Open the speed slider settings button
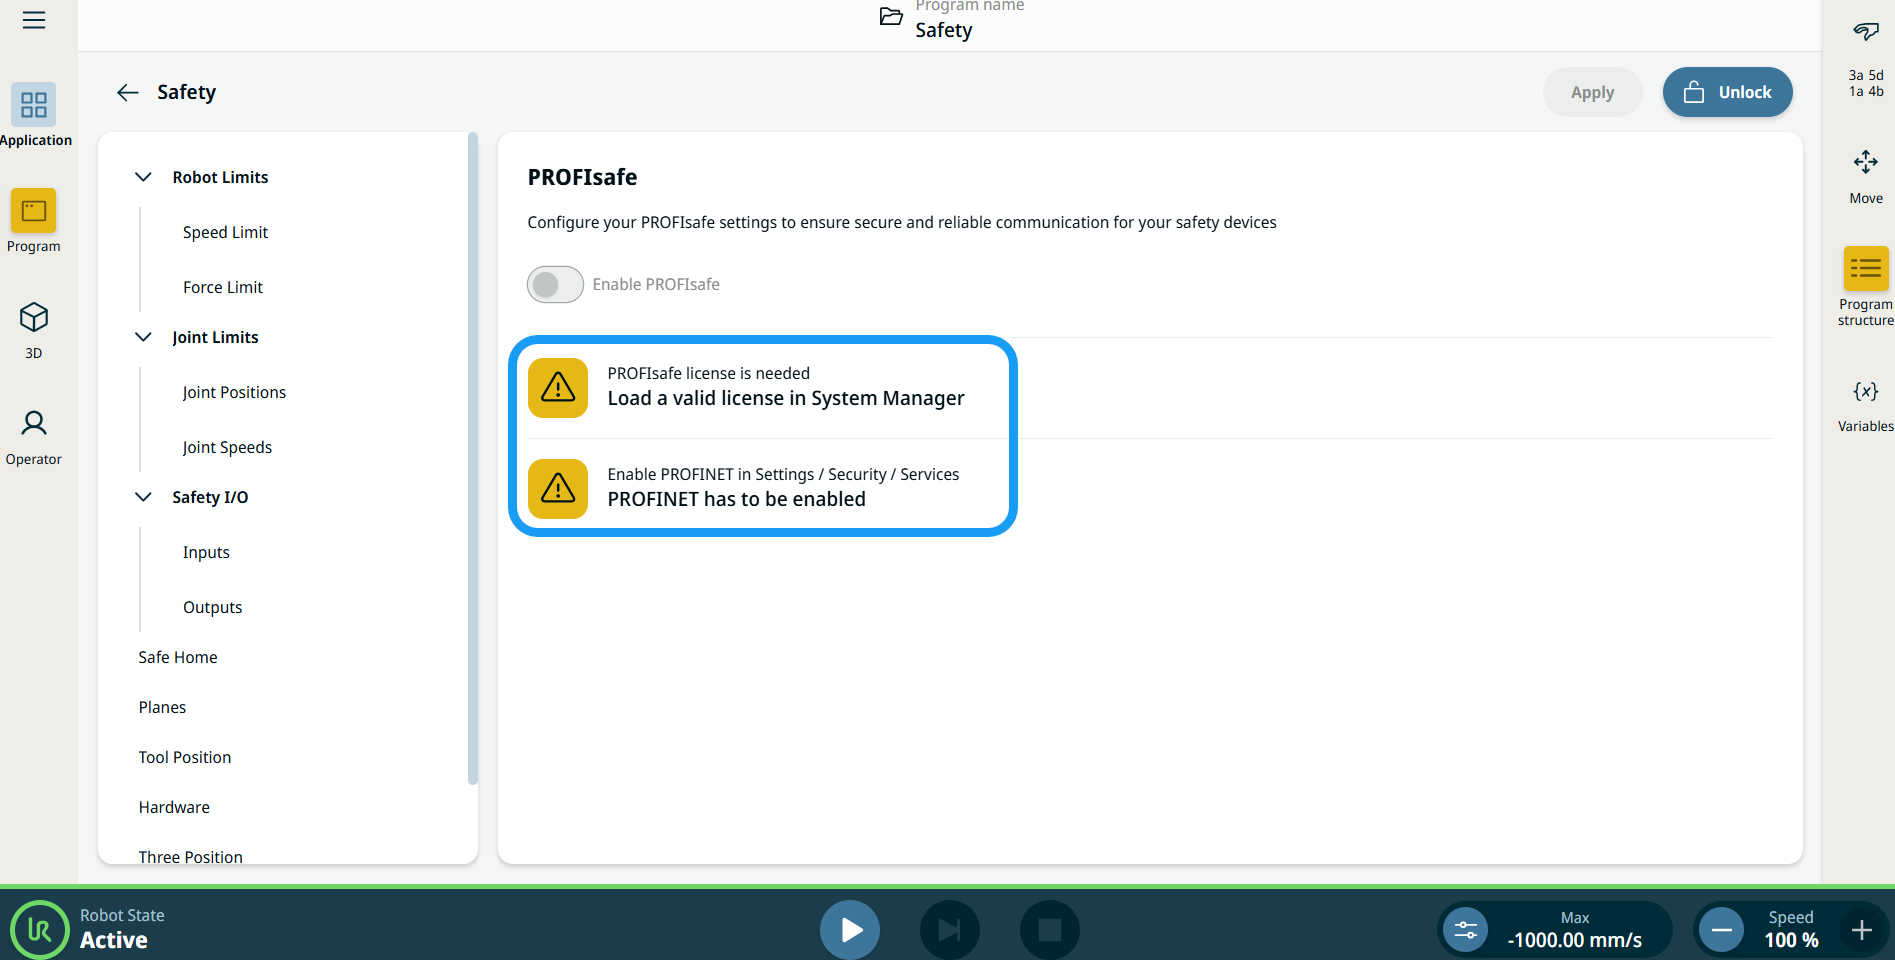The image size is (1895, 960). [1465, 930]
